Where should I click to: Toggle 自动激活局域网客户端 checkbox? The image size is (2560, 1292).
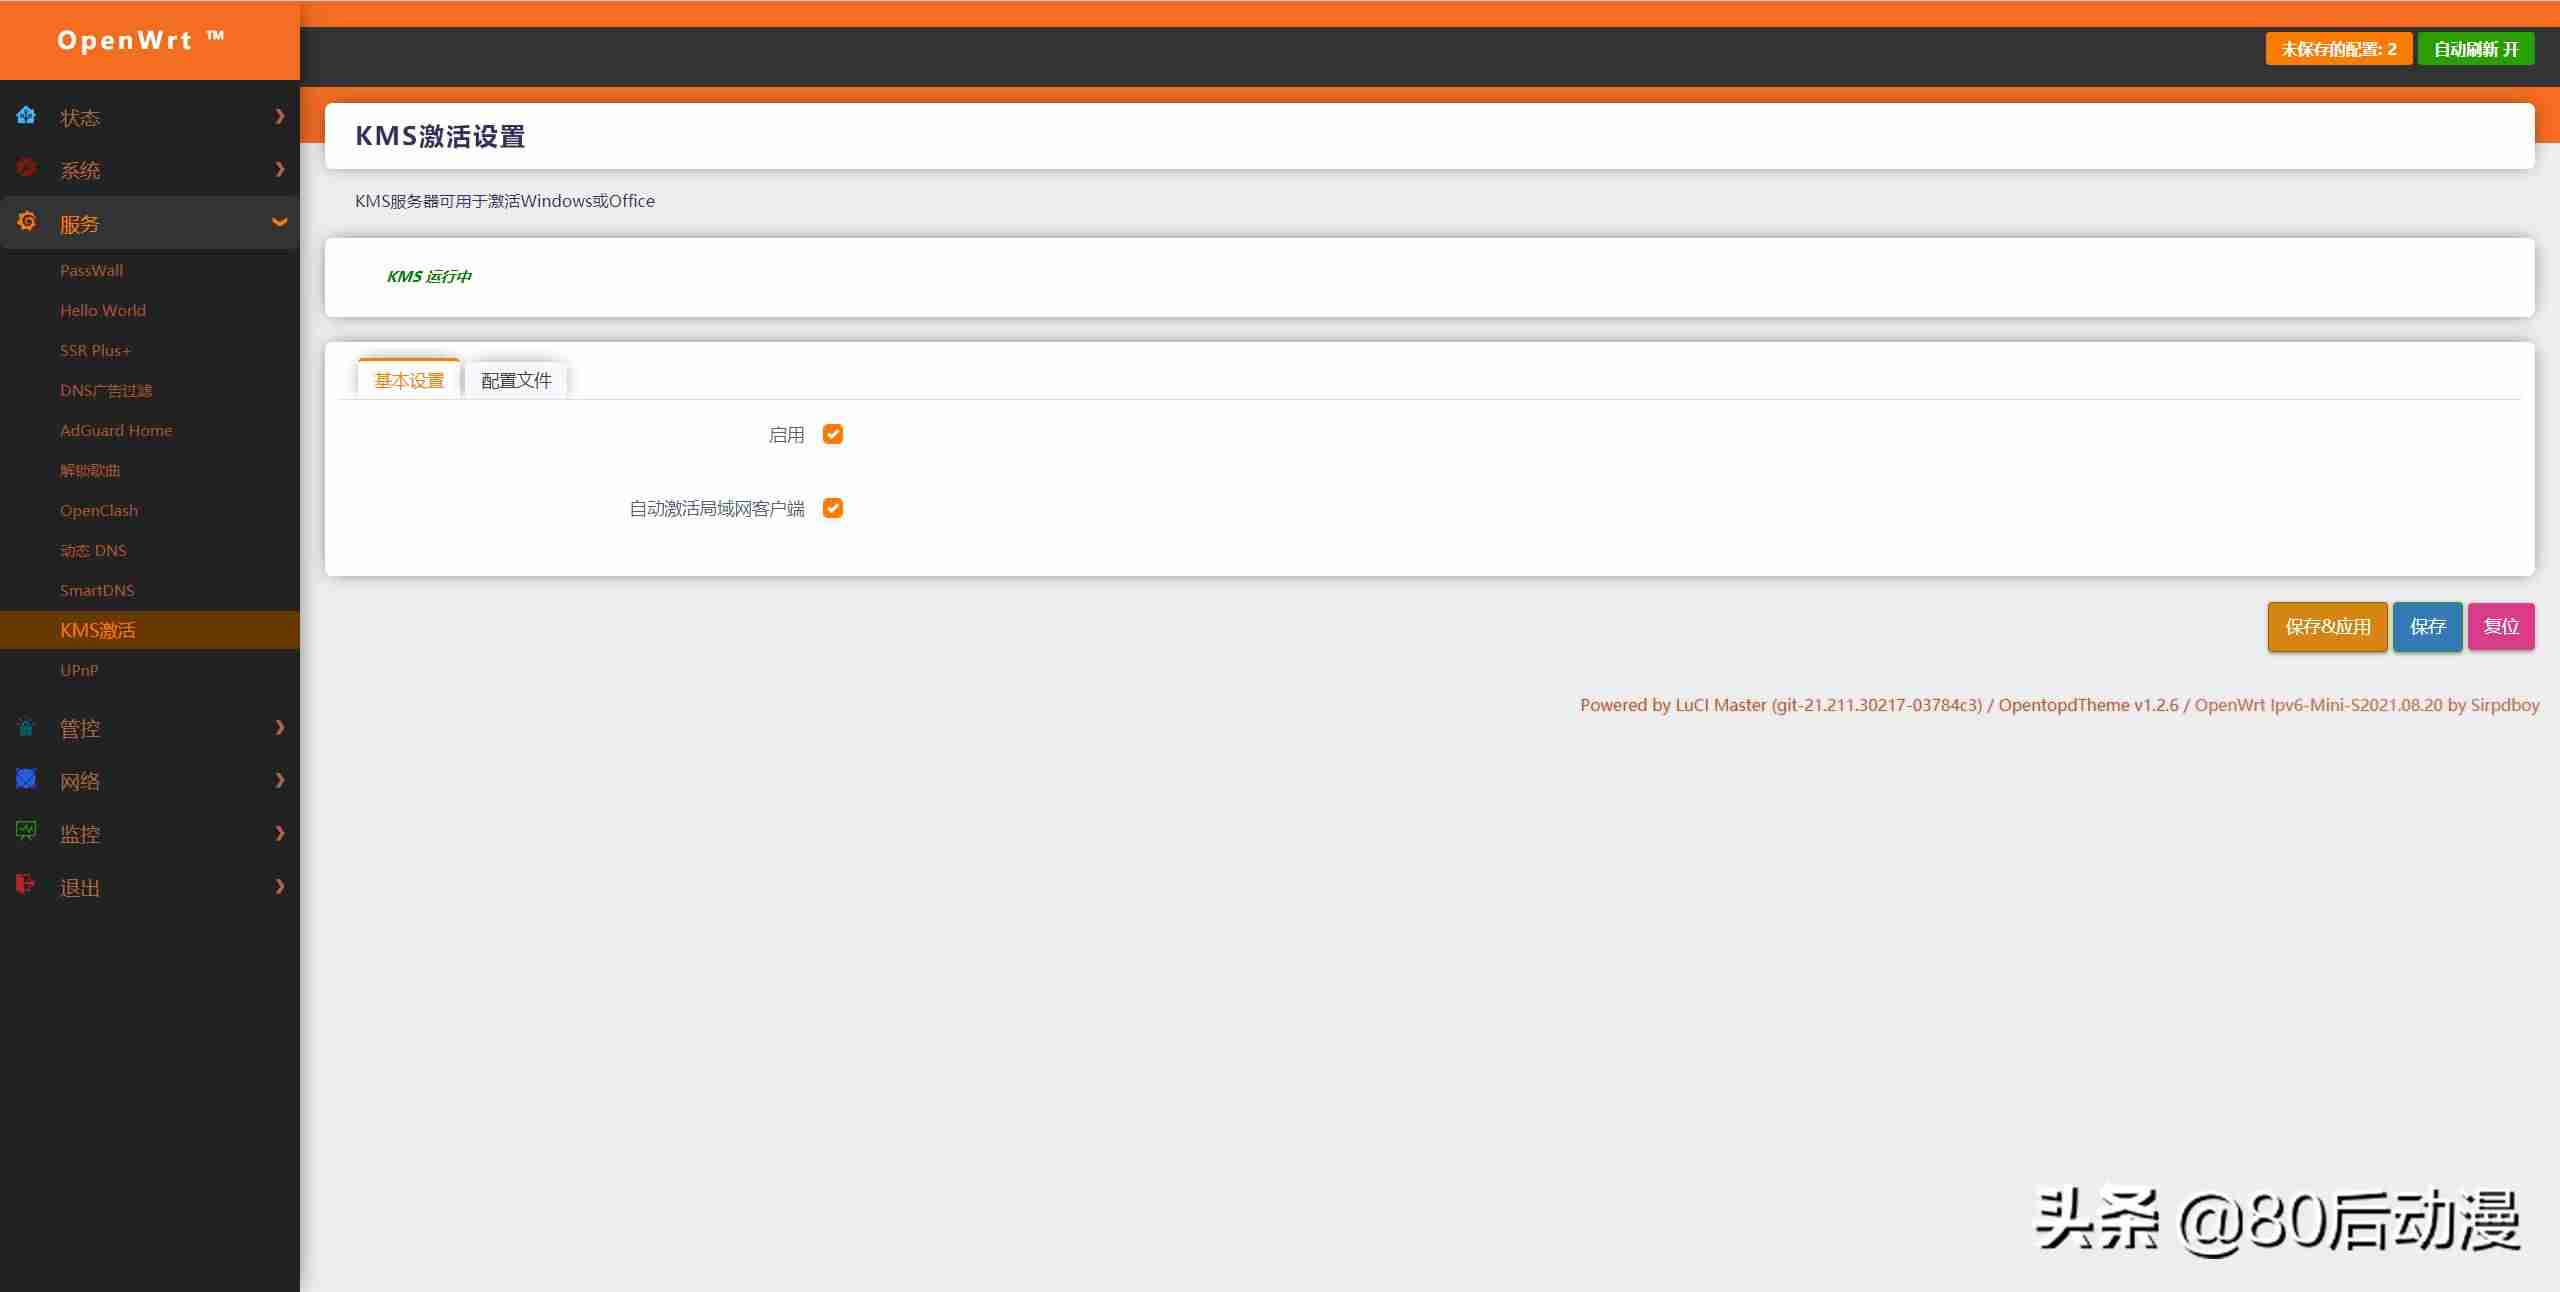click(832, 508)
